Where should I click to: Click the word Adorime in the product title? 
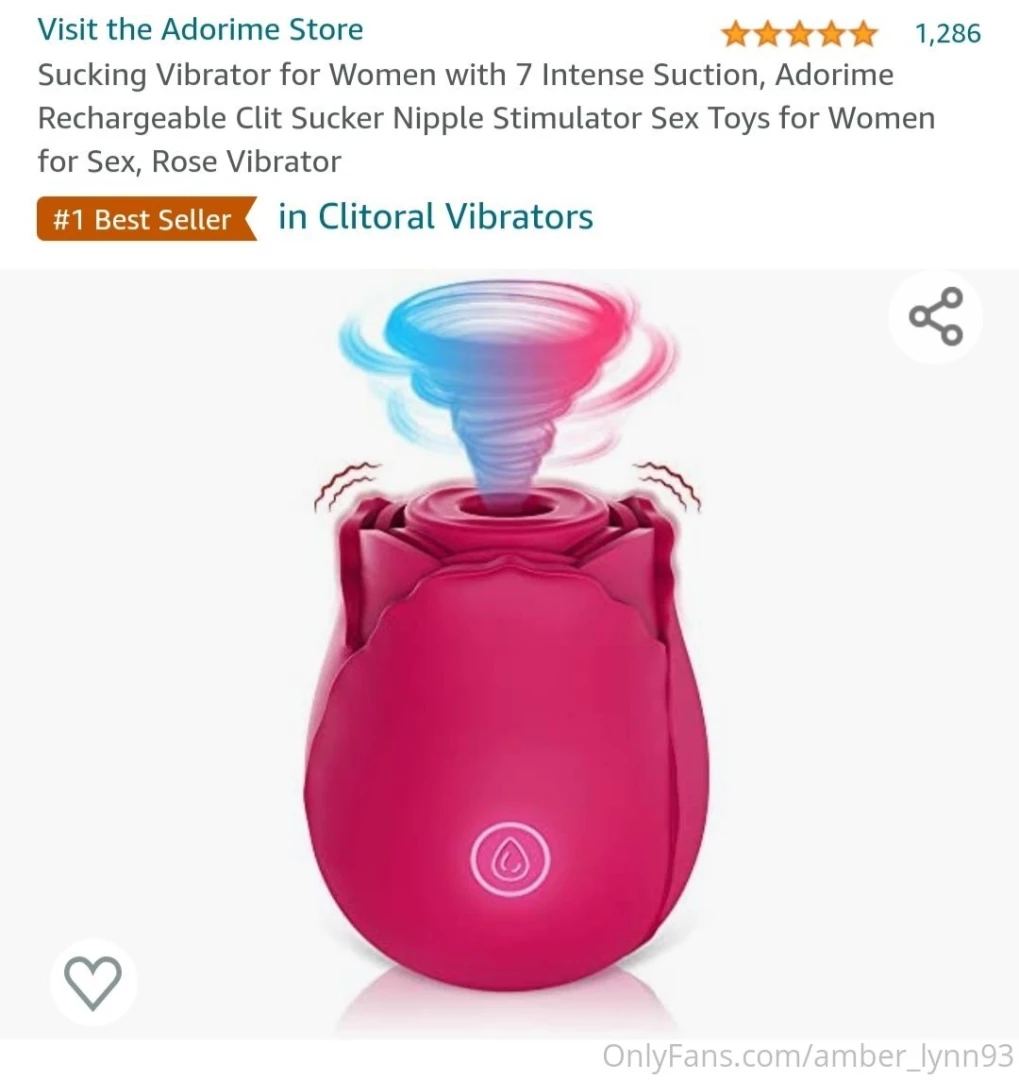[834, 74]
